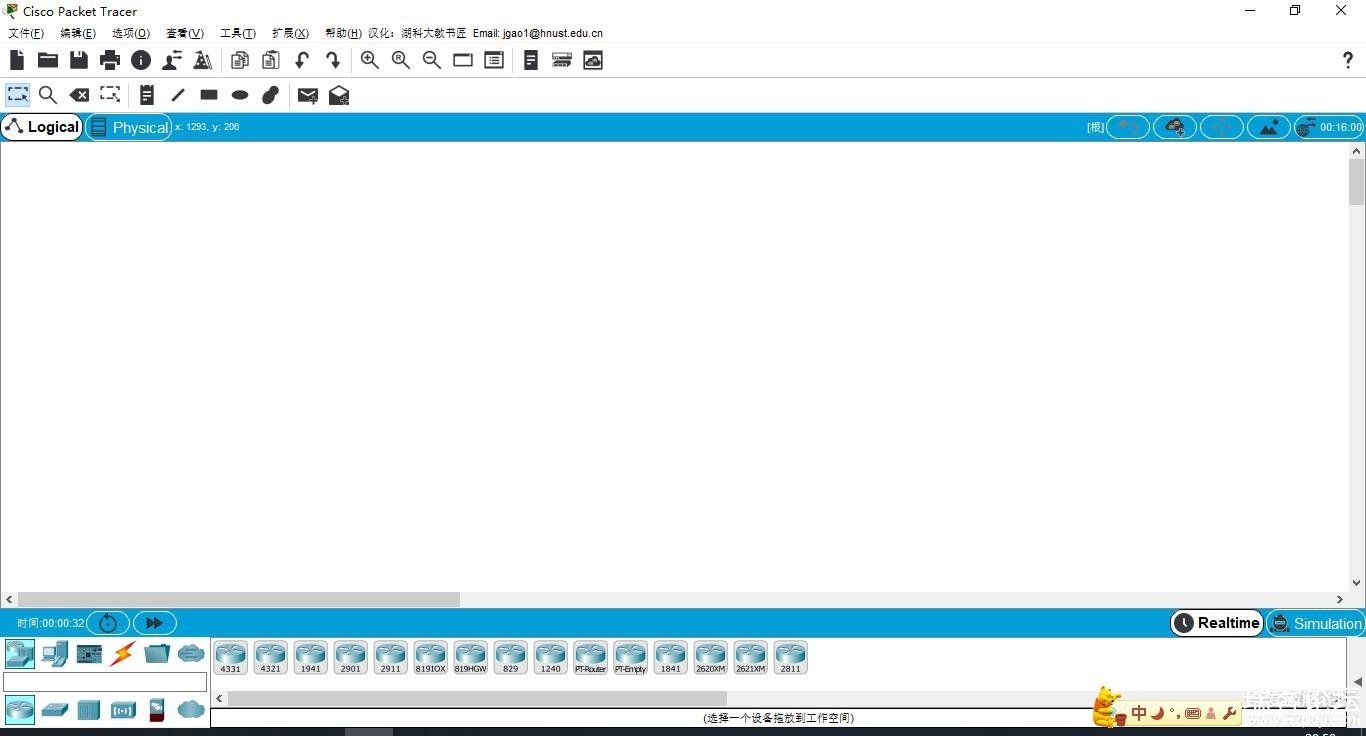This screenshot has width=1366, height=736.
Task: Add a Complex PDU open envelope
Action: [x=339, y=95]
